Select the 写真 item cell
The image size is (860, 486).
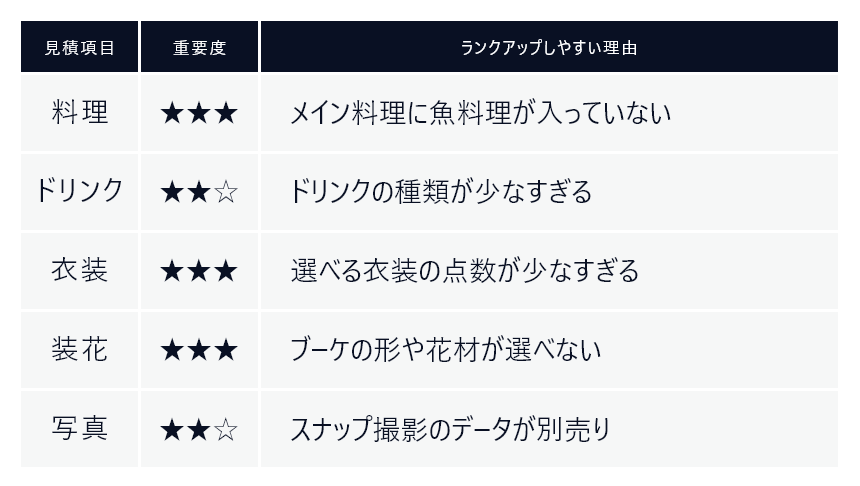tap(80, 428)
